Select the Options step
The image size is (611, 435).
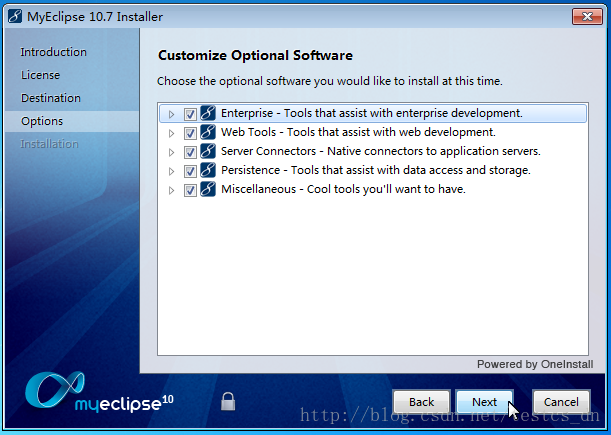coord(42,121)
